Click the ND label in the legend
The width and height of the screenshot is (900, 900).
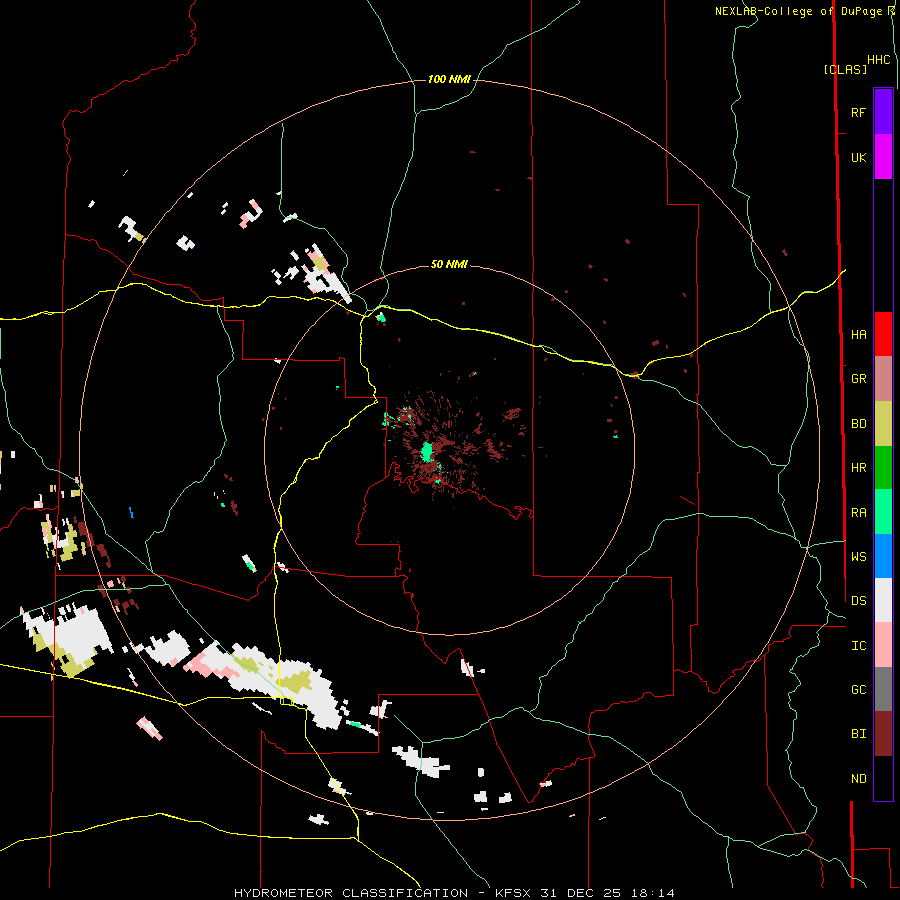click(x=858, y=778)
